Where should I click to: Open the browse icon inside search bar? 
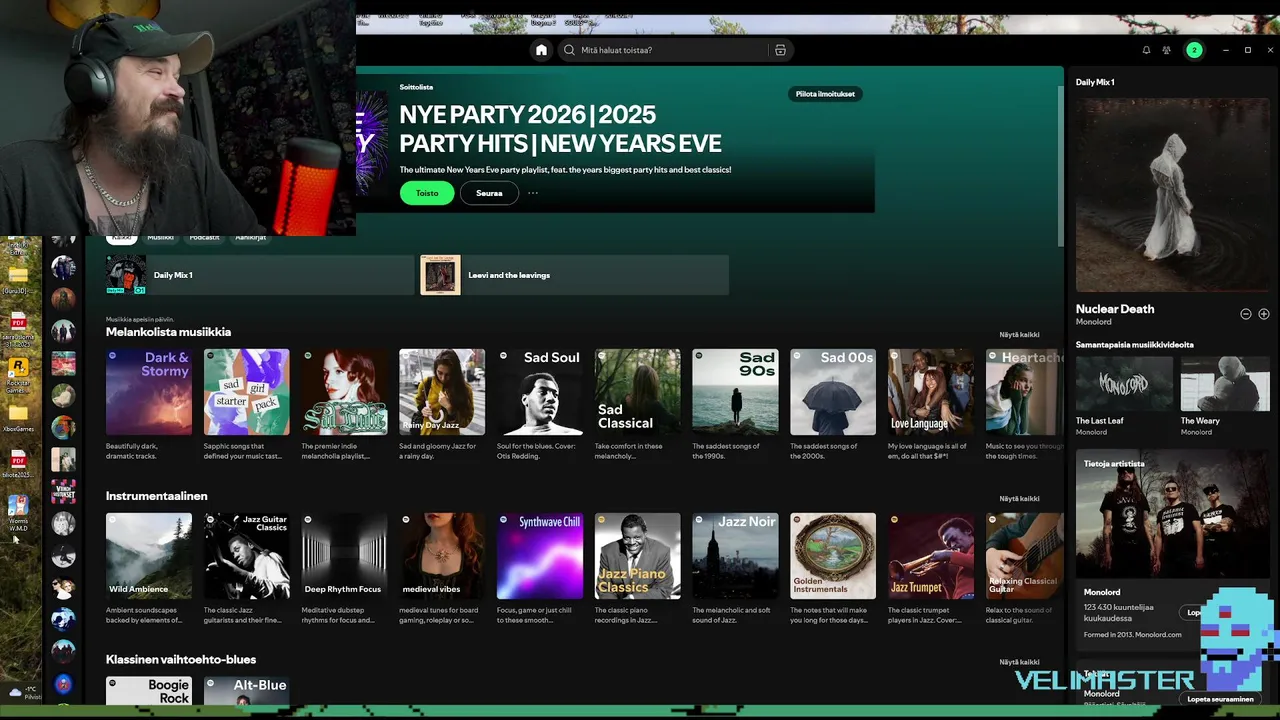781,50
